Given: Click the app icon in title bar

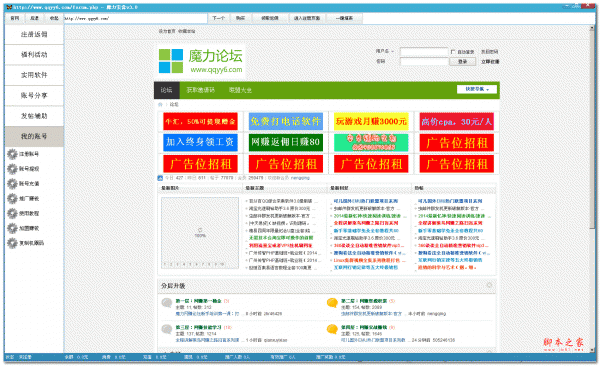Looking at the screenshot, I should 9,7.
